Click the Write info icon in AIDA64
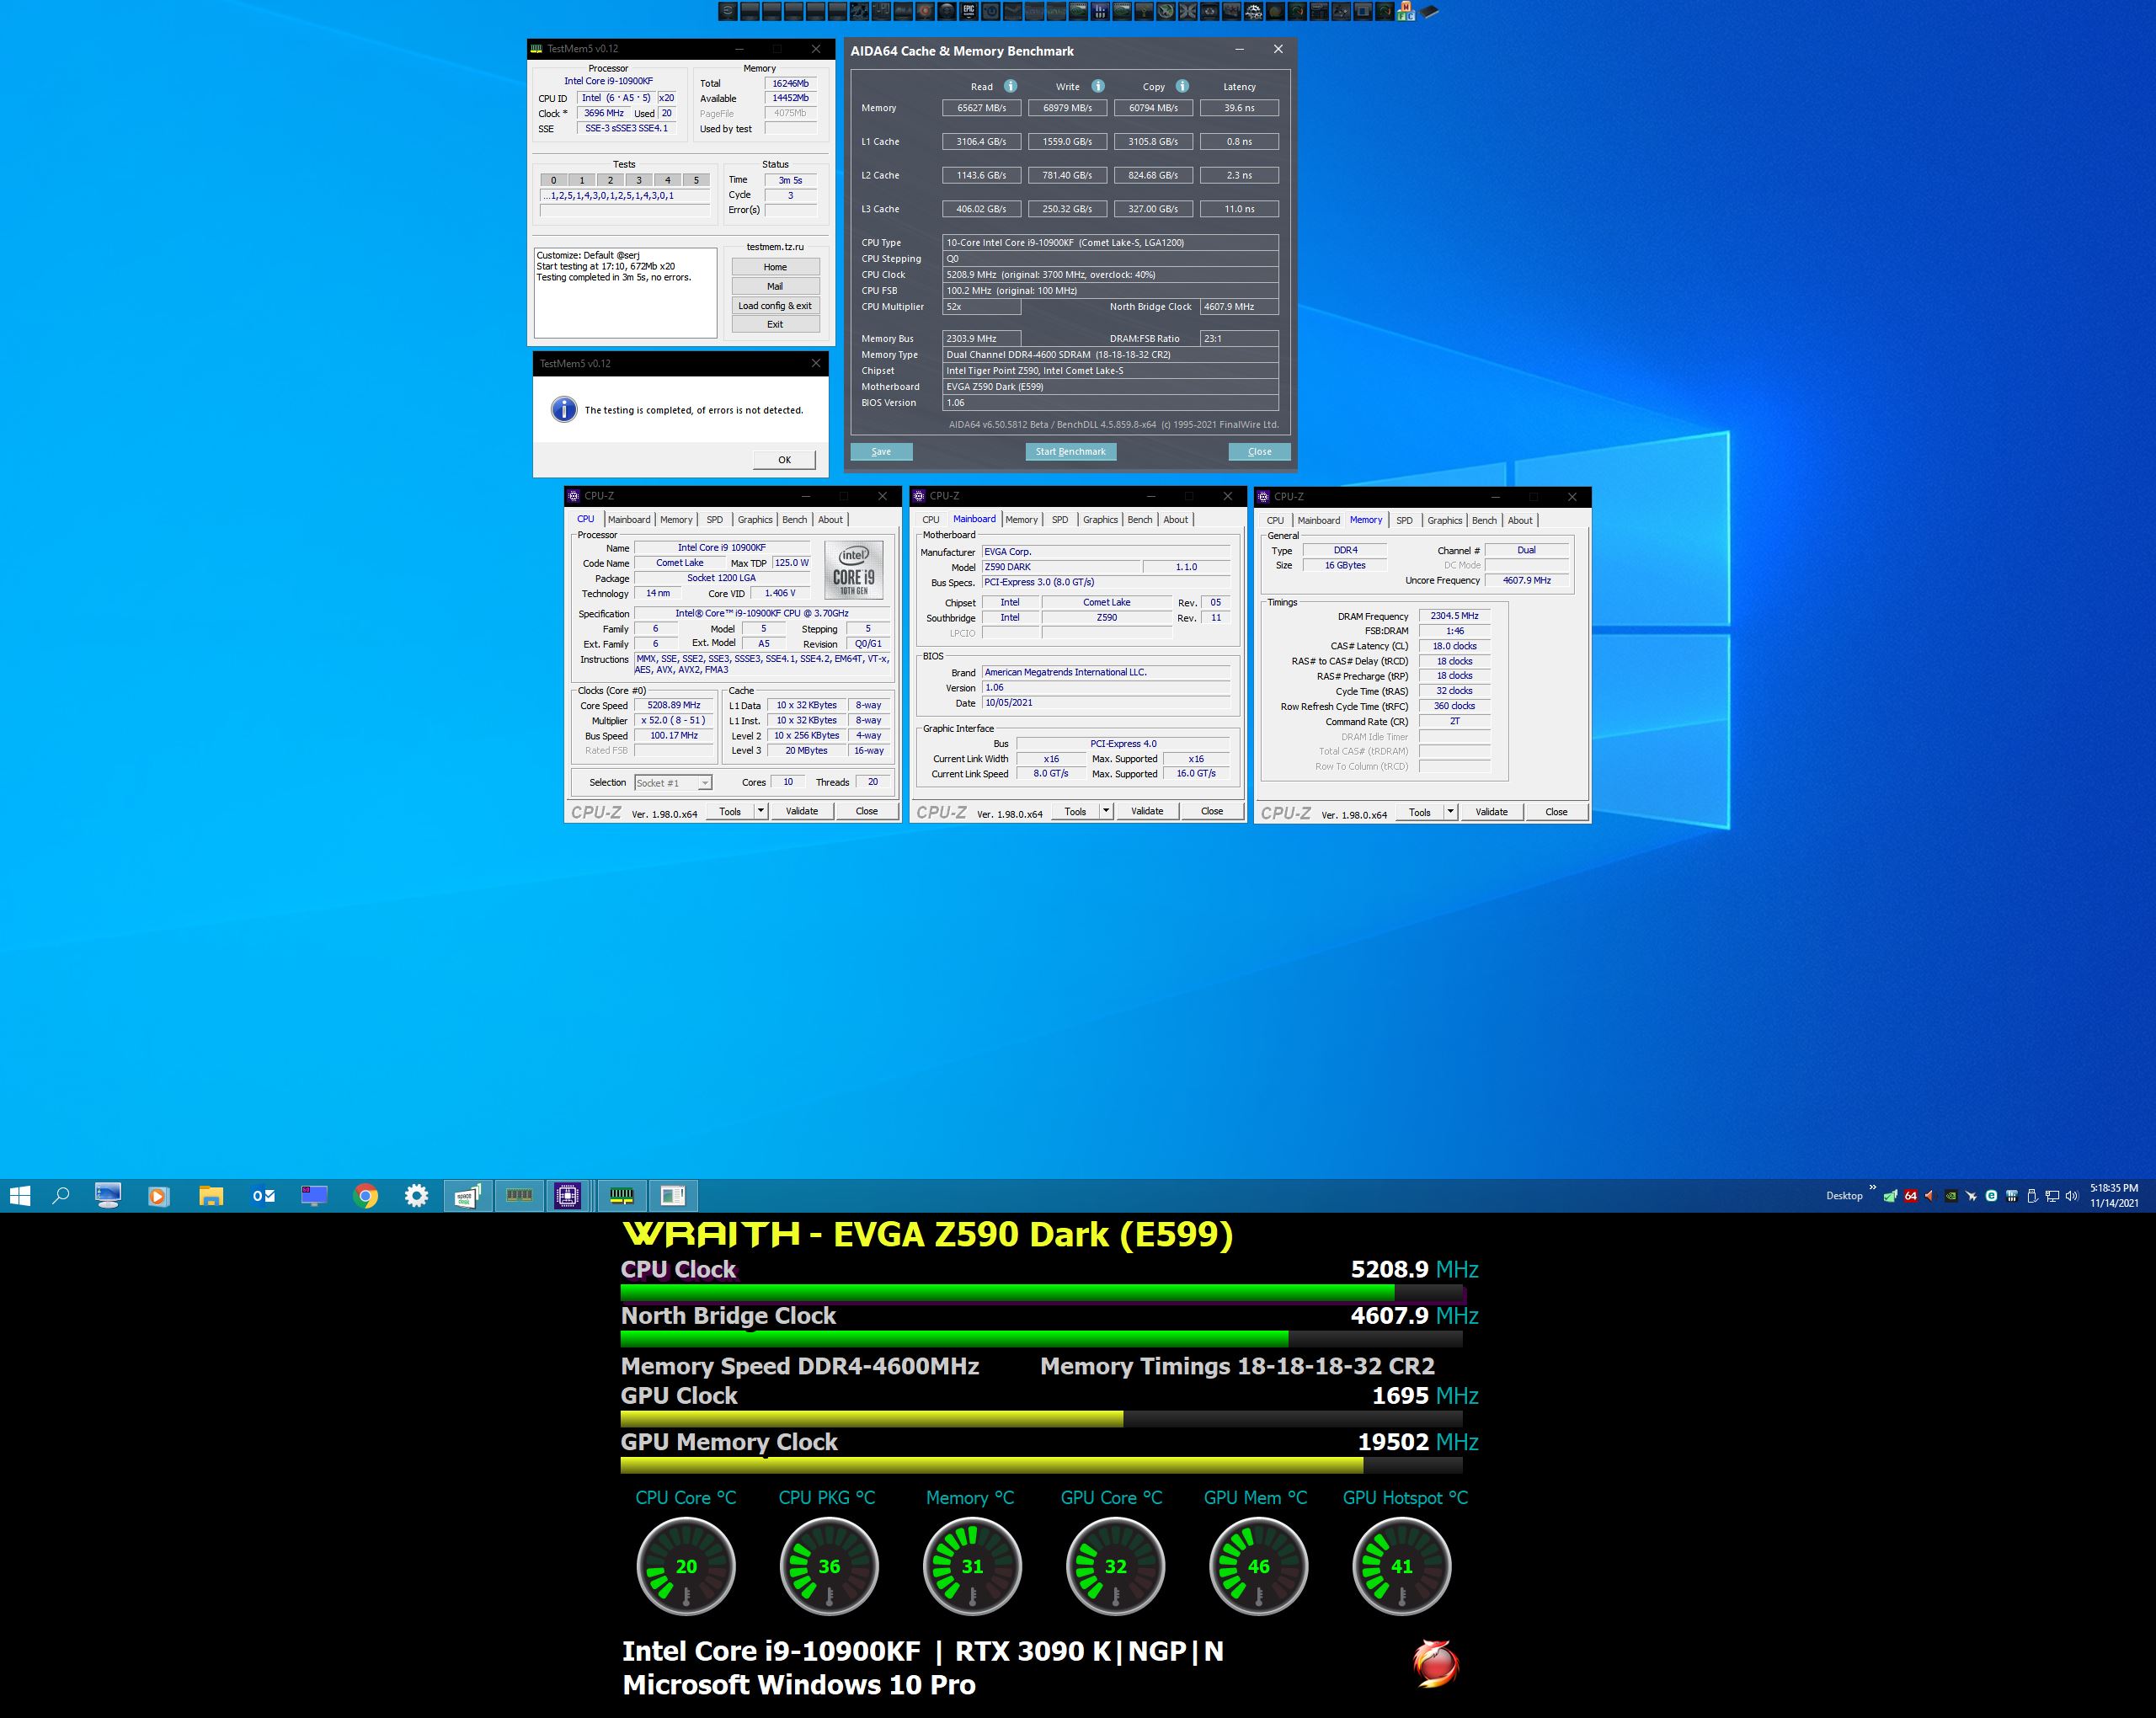Image resolution: width=2156 pixels, height=1718 pixels. pyautogui.click(x=1098, y=86)
